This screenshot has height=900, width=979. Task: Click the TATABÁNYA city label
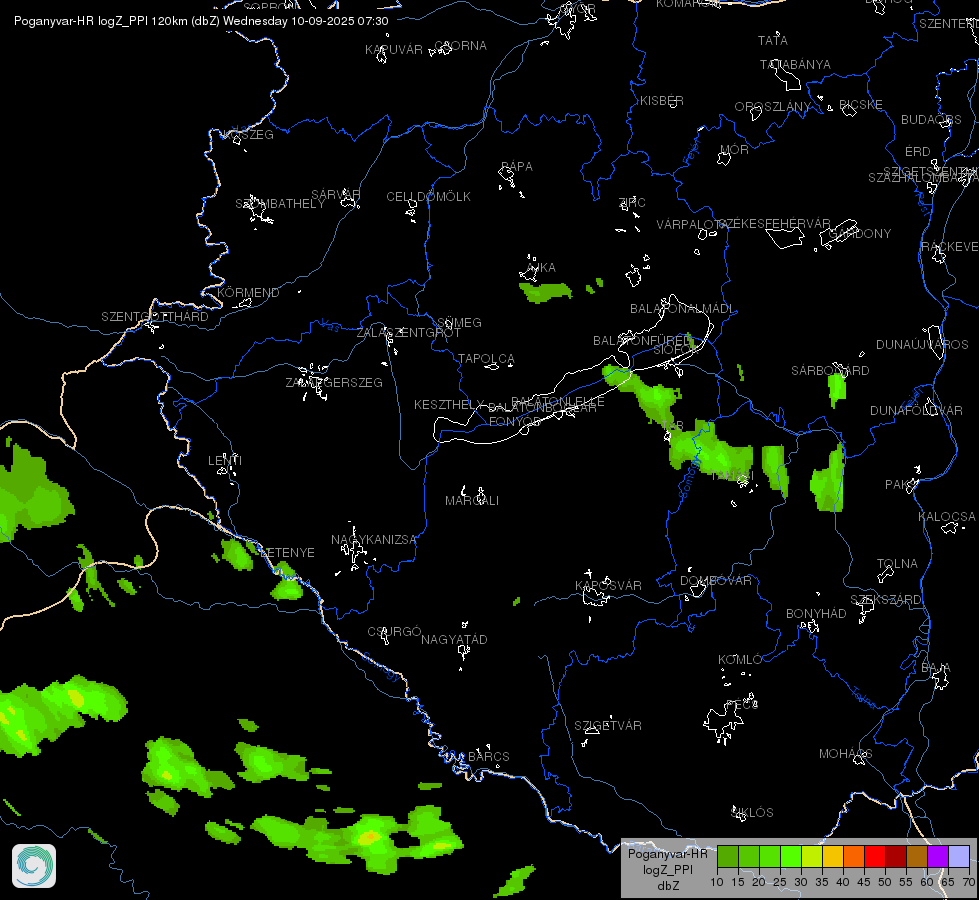pos(795,65)
